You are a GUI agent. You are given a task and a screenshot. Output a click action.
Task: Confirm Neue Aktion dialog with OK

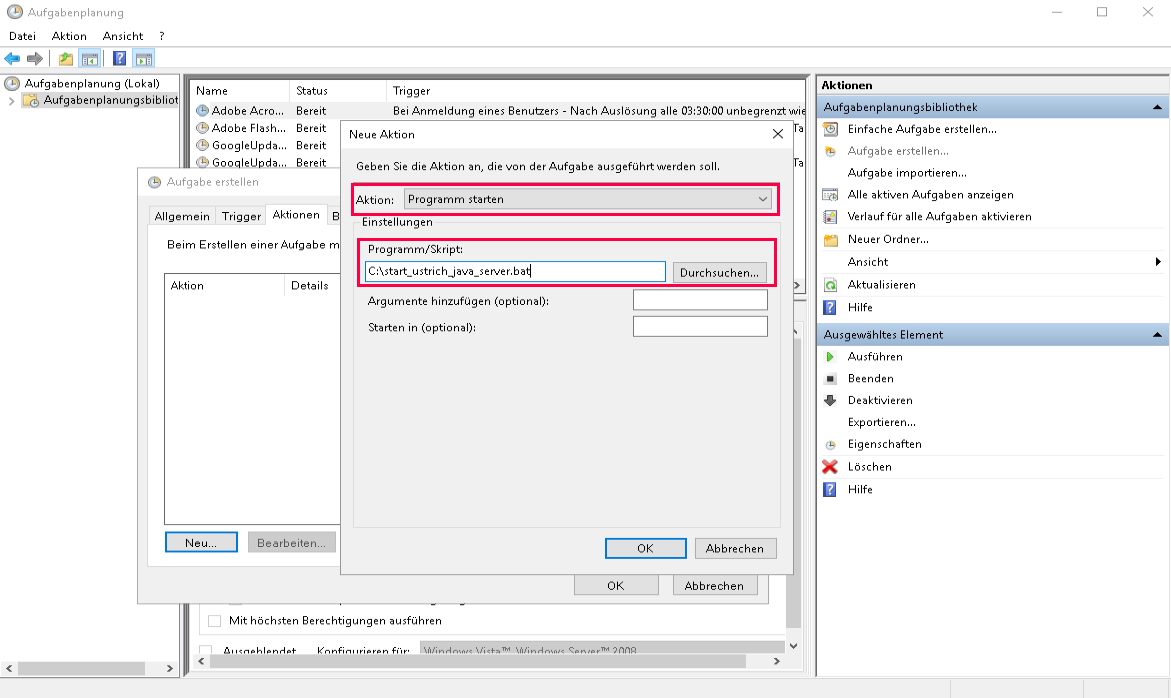645,548
